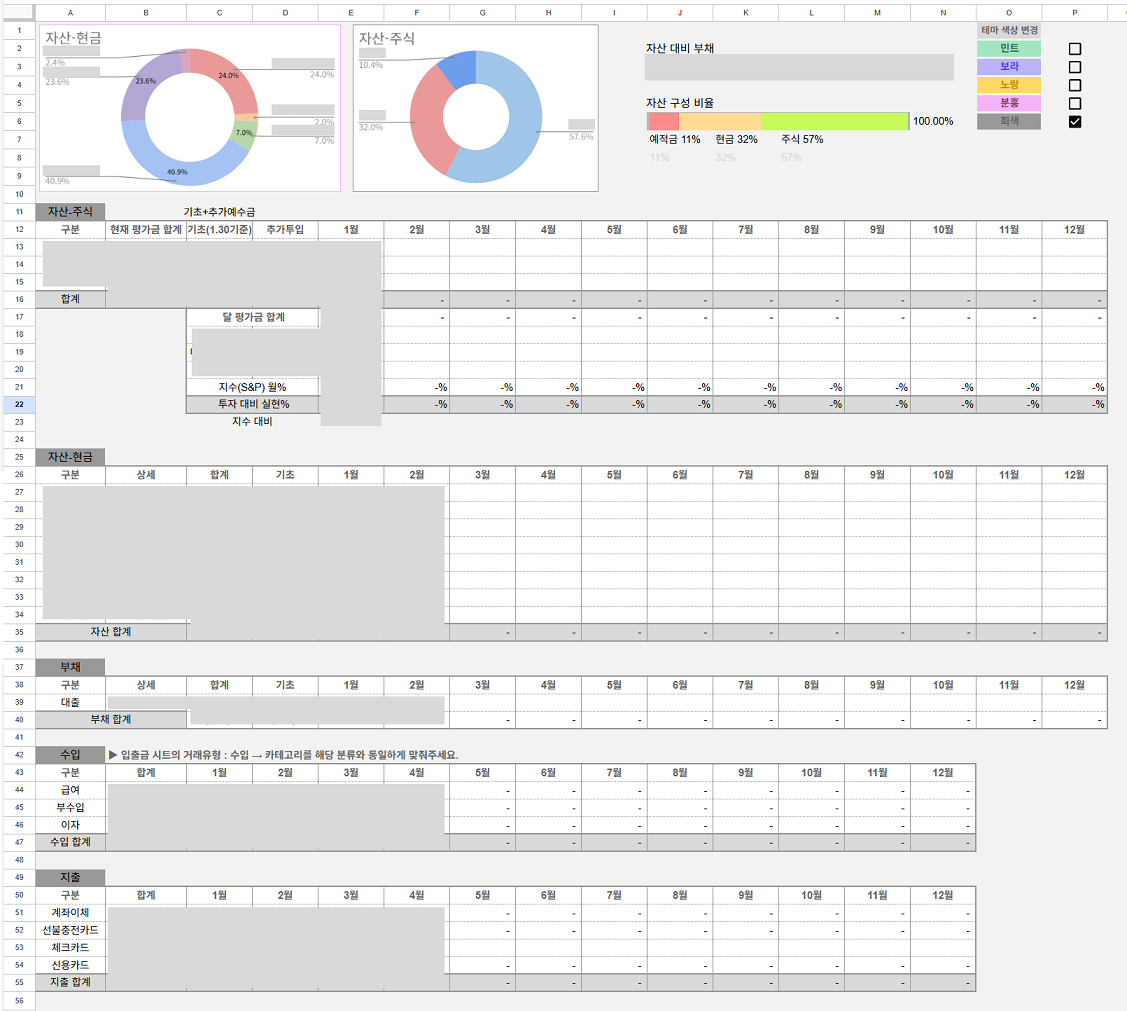The width and height of the screenshot is (1127, 1011).
Task: Select the 부채 section label cell
Action: tap(70, 667)
